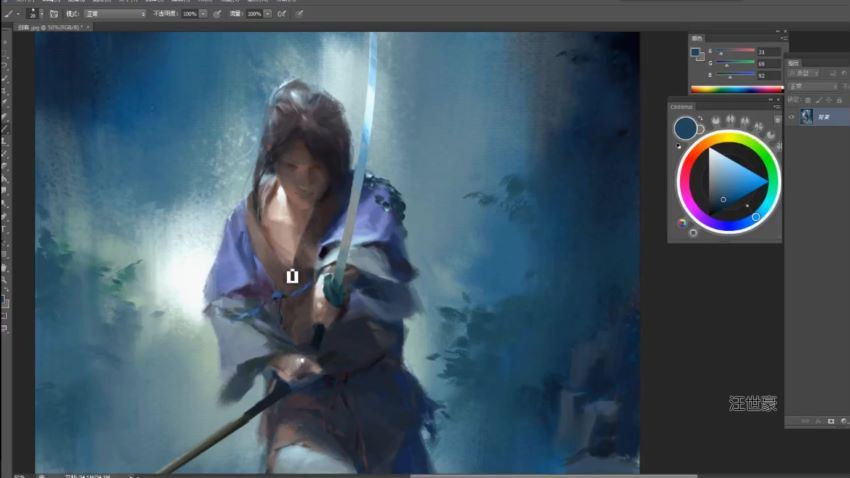Toggle lock all padlock in Layers

point(839,100)
